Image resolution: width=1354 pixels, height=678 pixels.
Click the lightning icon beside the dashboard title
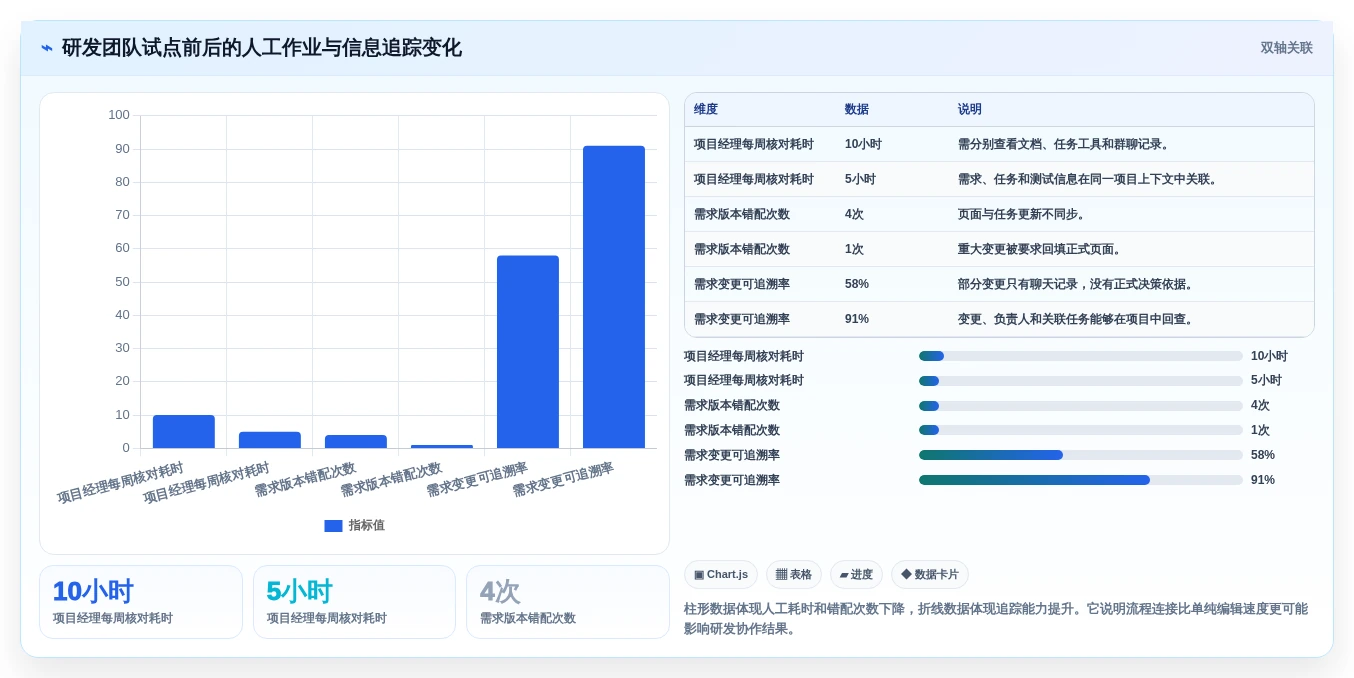pos(47,48)
